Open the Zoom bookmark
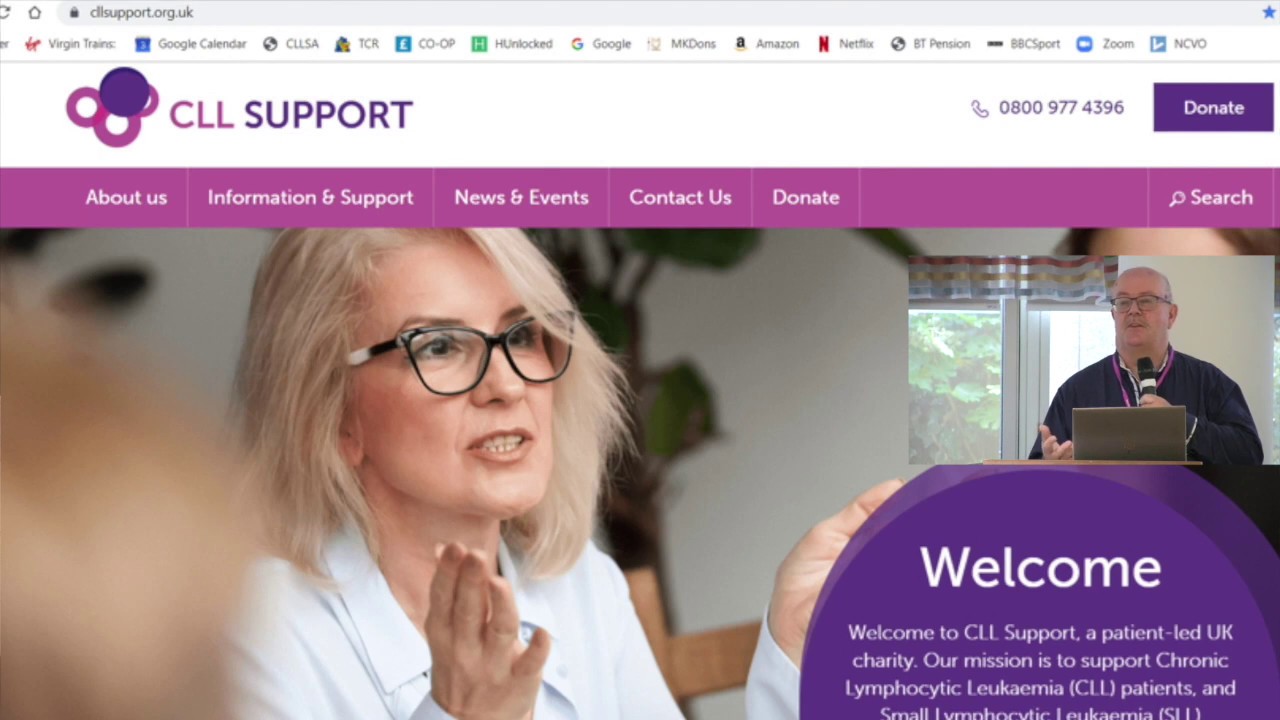Image resolution: width=1280 pixels, height=720 pixels. click(x=1105, y=44)
